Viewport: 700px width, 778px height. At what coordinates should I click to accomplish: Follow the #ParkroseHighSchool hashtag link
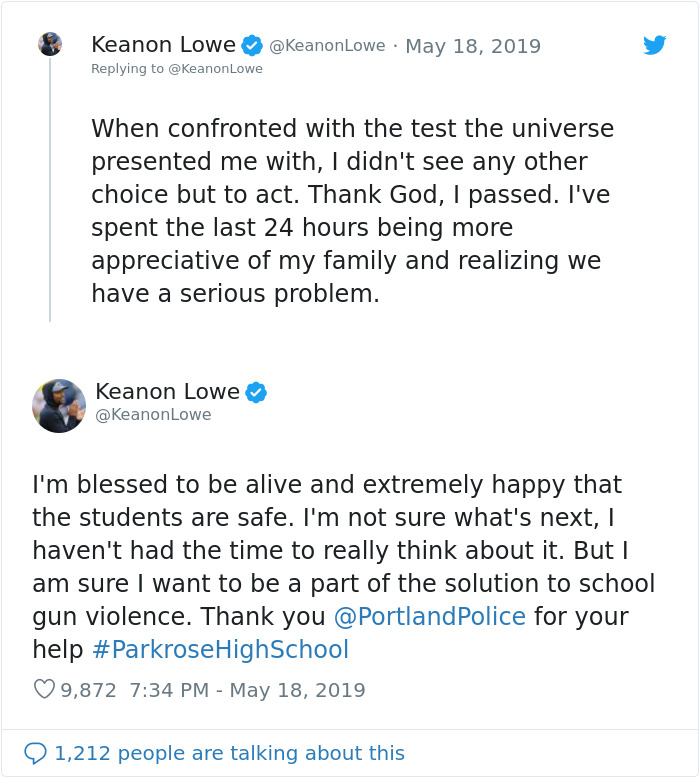pyautogui.click(x=220, y=650)
